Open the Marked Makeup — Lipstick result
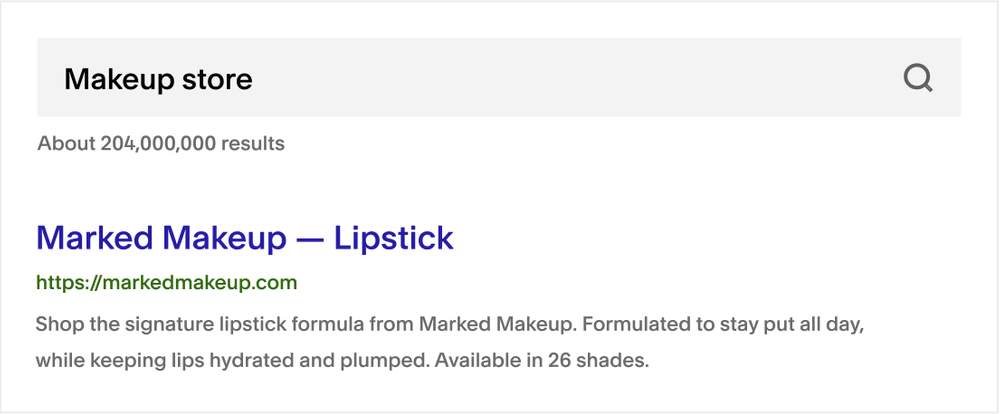This screenshot has width=1000, height=414. 245,238
